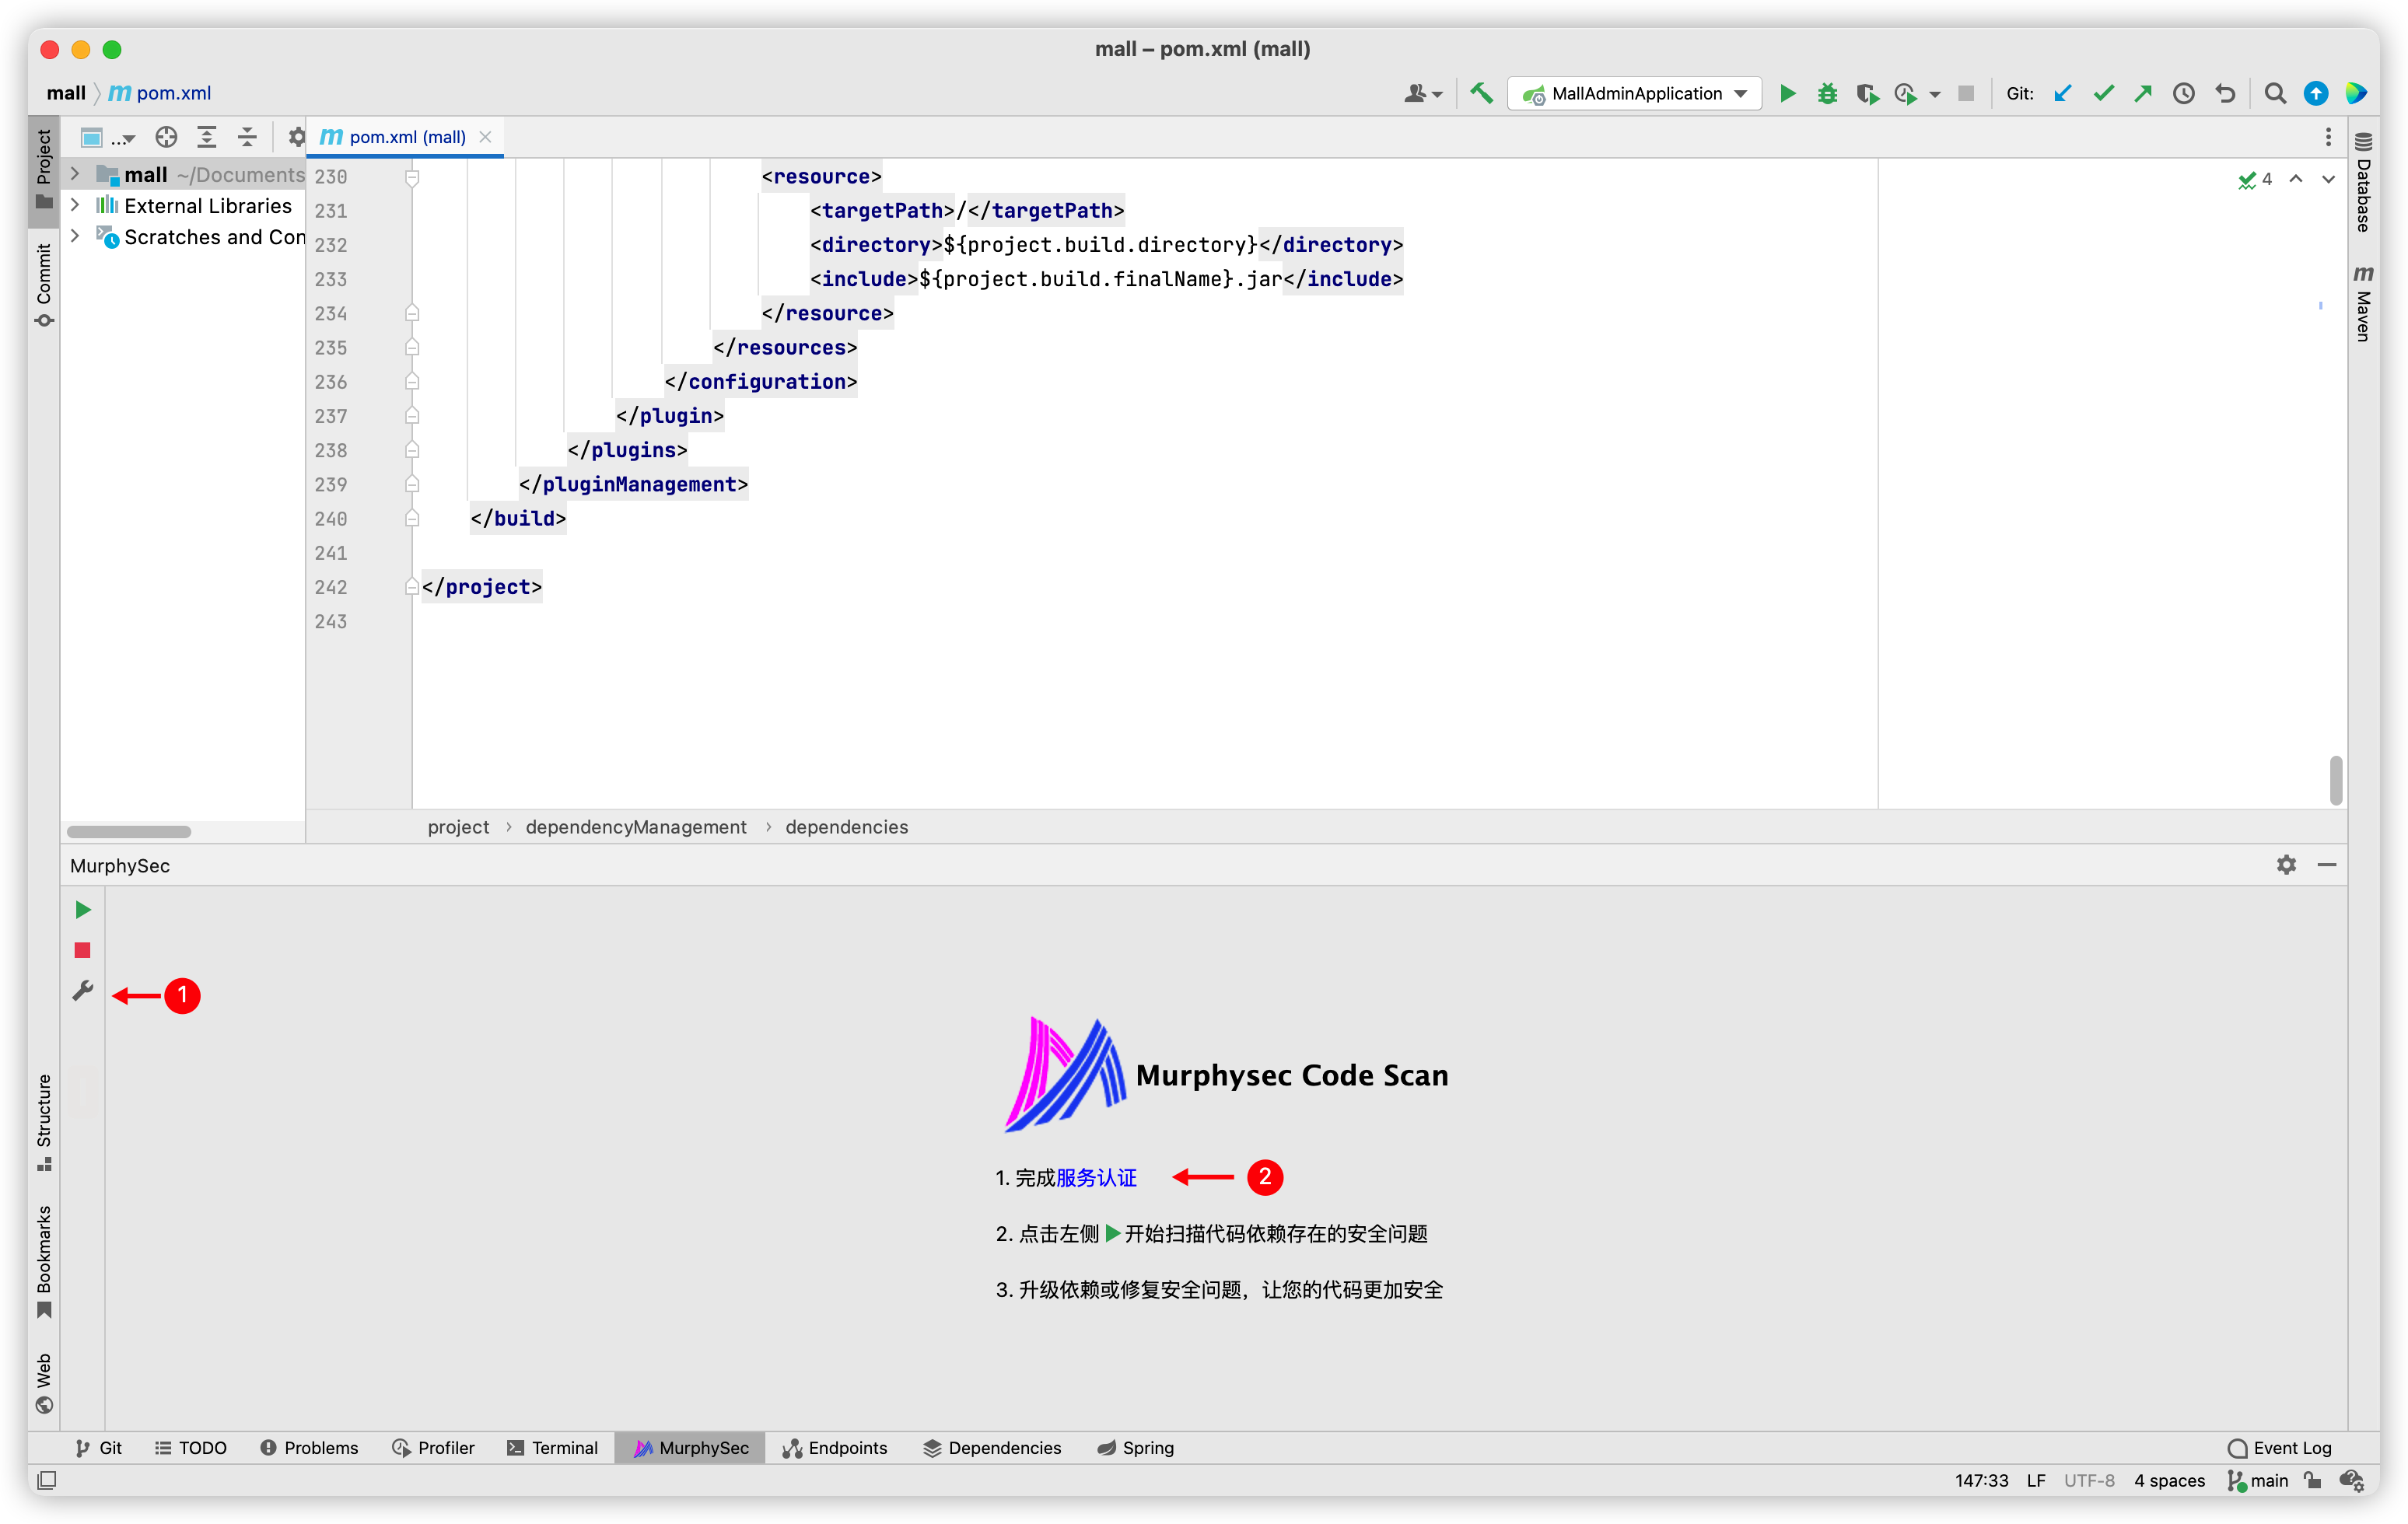Expand the mall project folder
Image resolution: width=2408 pixels, height=1524 pixels.
pyautogui.click(x=75, y=174)
